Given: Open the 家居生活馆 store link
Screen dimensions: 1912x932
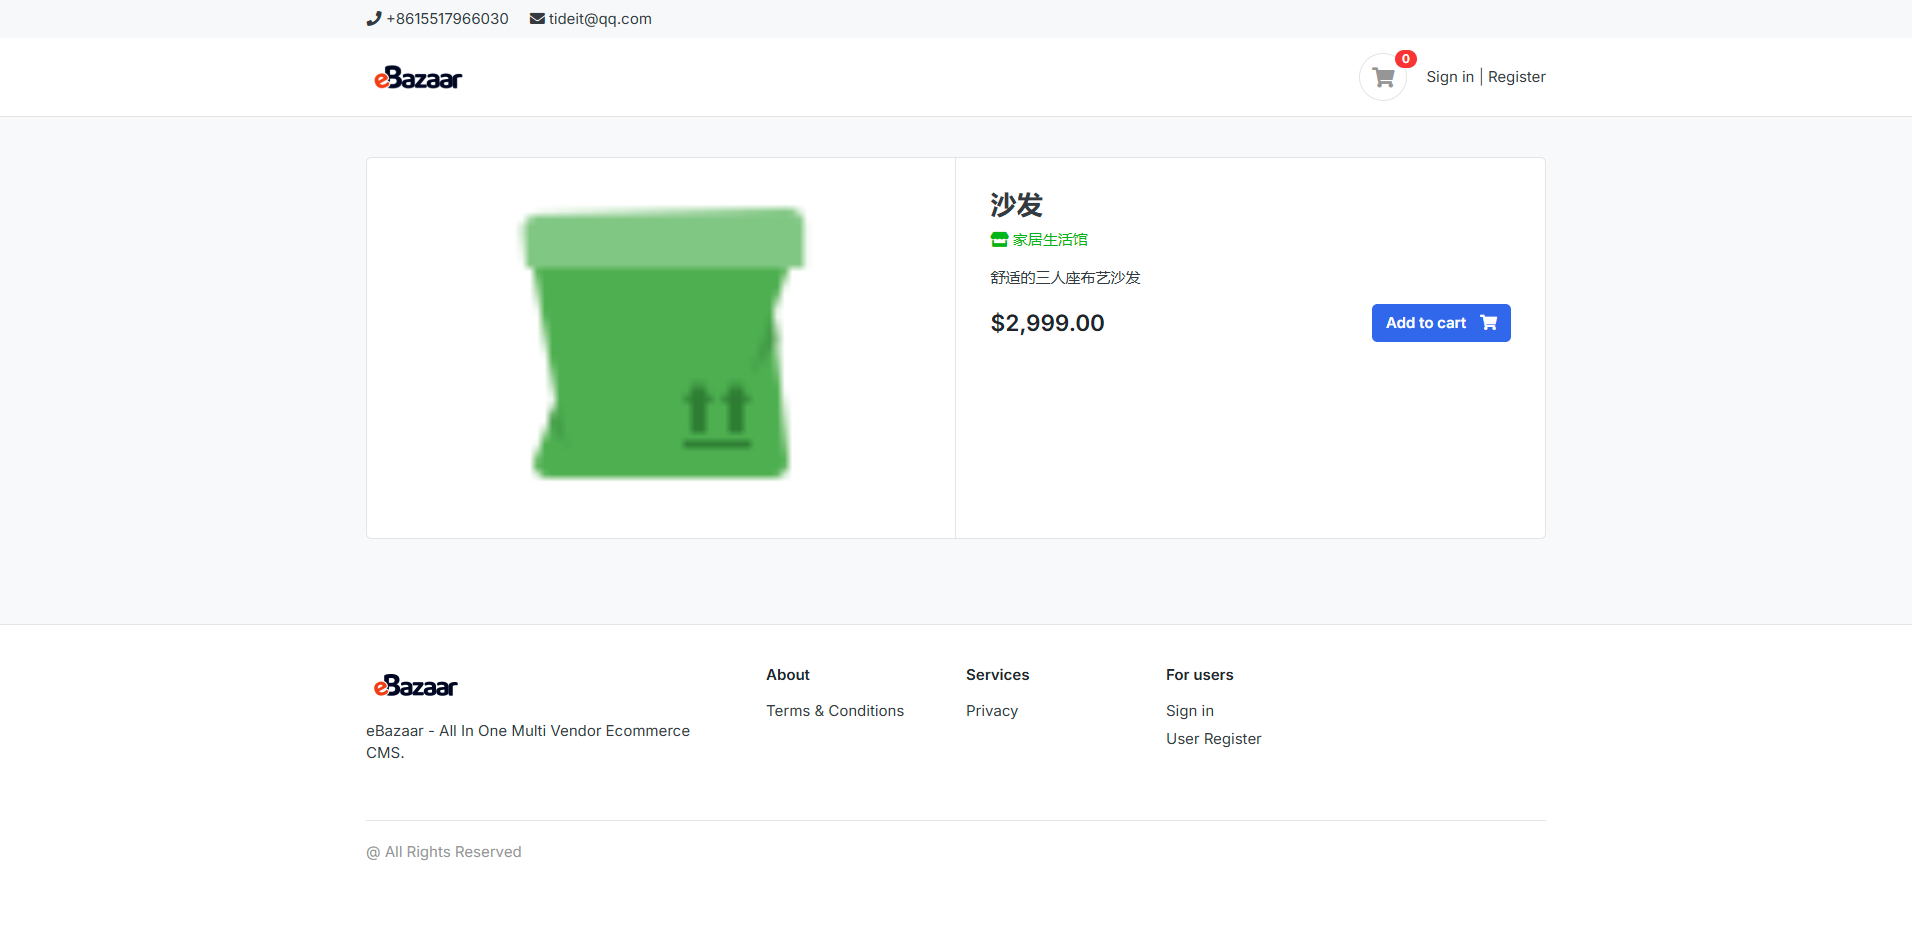Looking at the screenshot, I should [x=1050, y=240].
